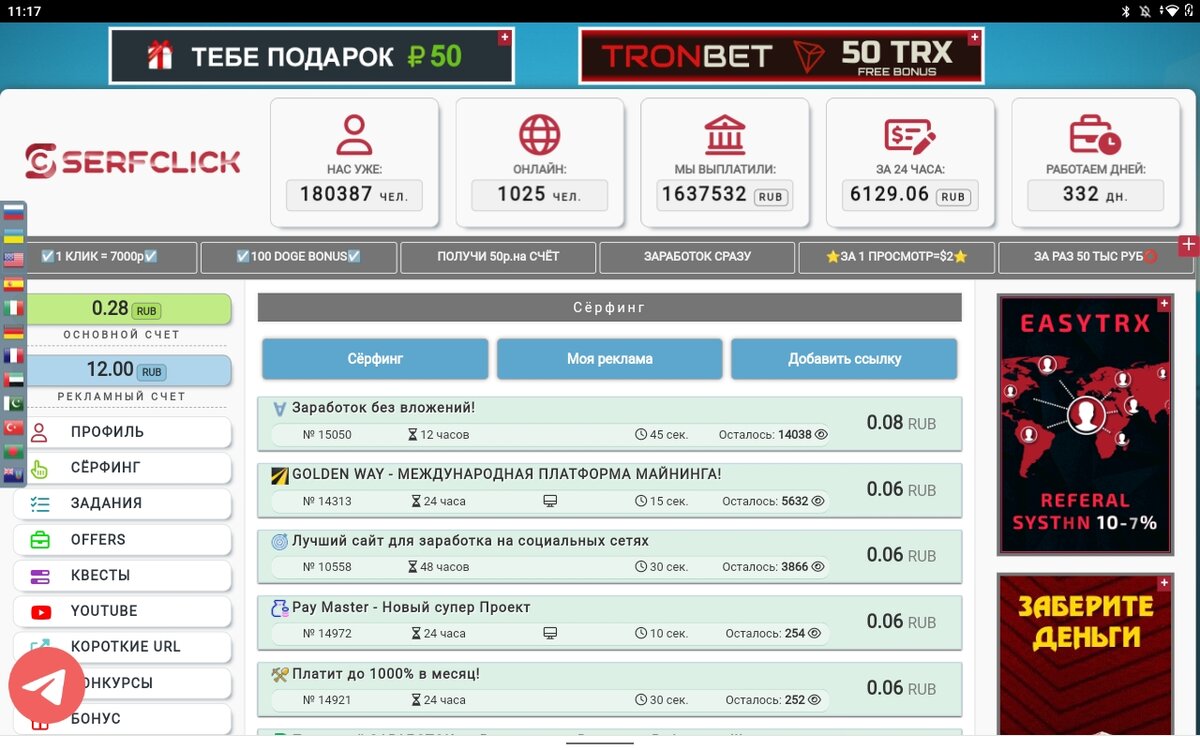Viewport: 1200px width, 750px height.
Task: Open the Telegram floating button
Action: pos(47,685)
